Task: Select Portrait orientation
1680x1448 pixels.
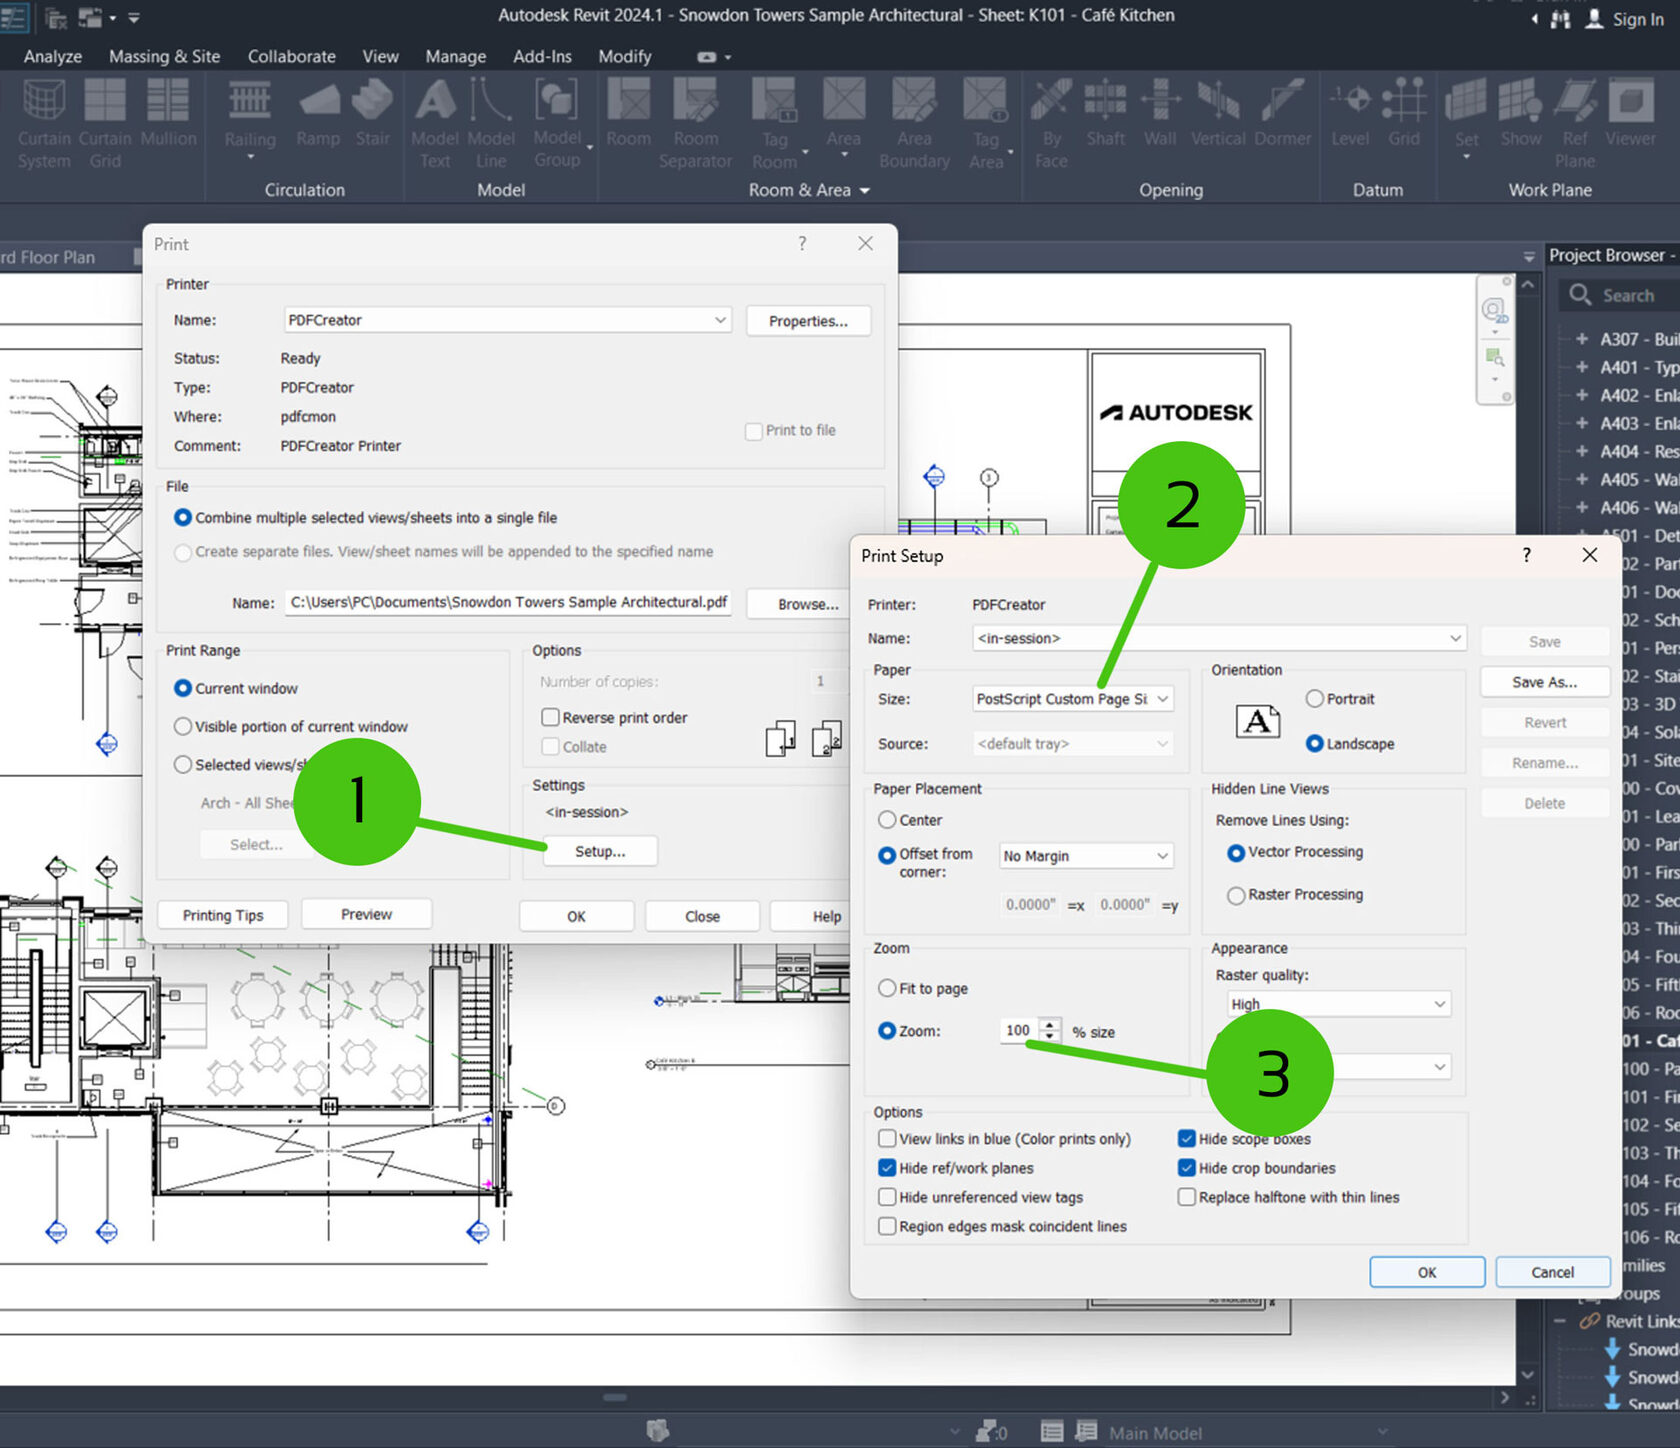Action: point(1315,699)
